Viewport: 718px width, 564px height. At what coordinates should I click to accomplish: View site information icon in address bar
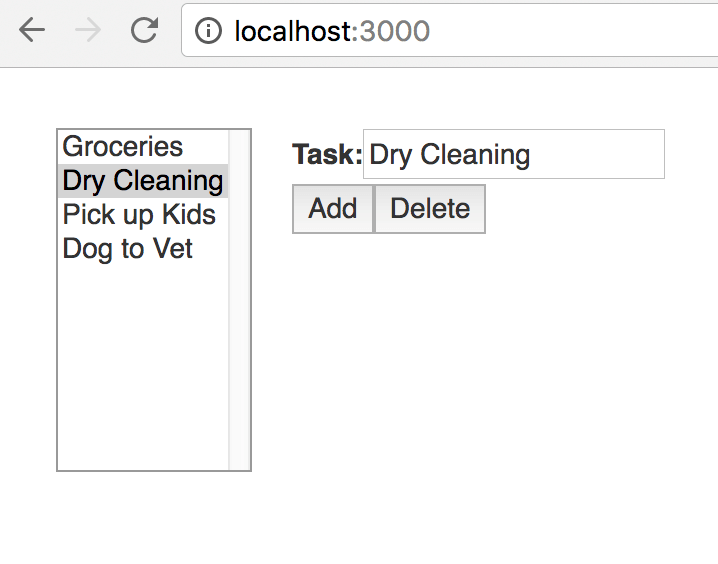[208, 32]
